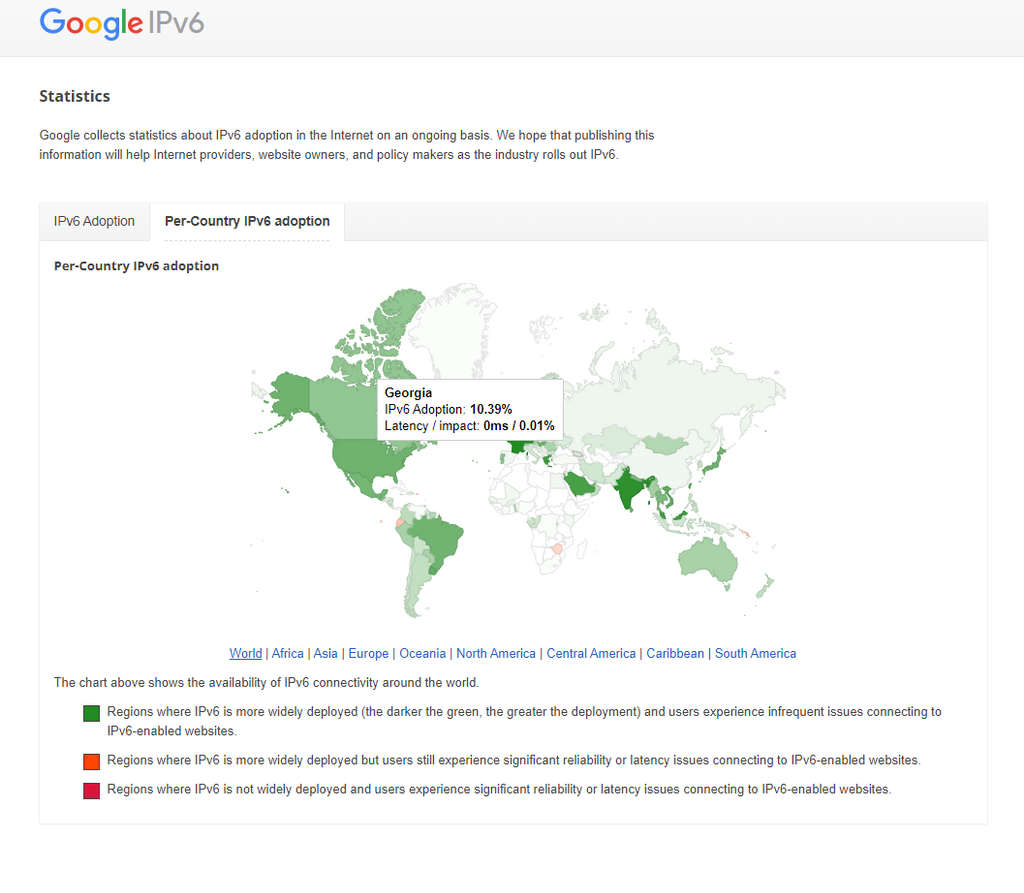
Task: Click the red legend description text
Action: click(x=499, y=789)
